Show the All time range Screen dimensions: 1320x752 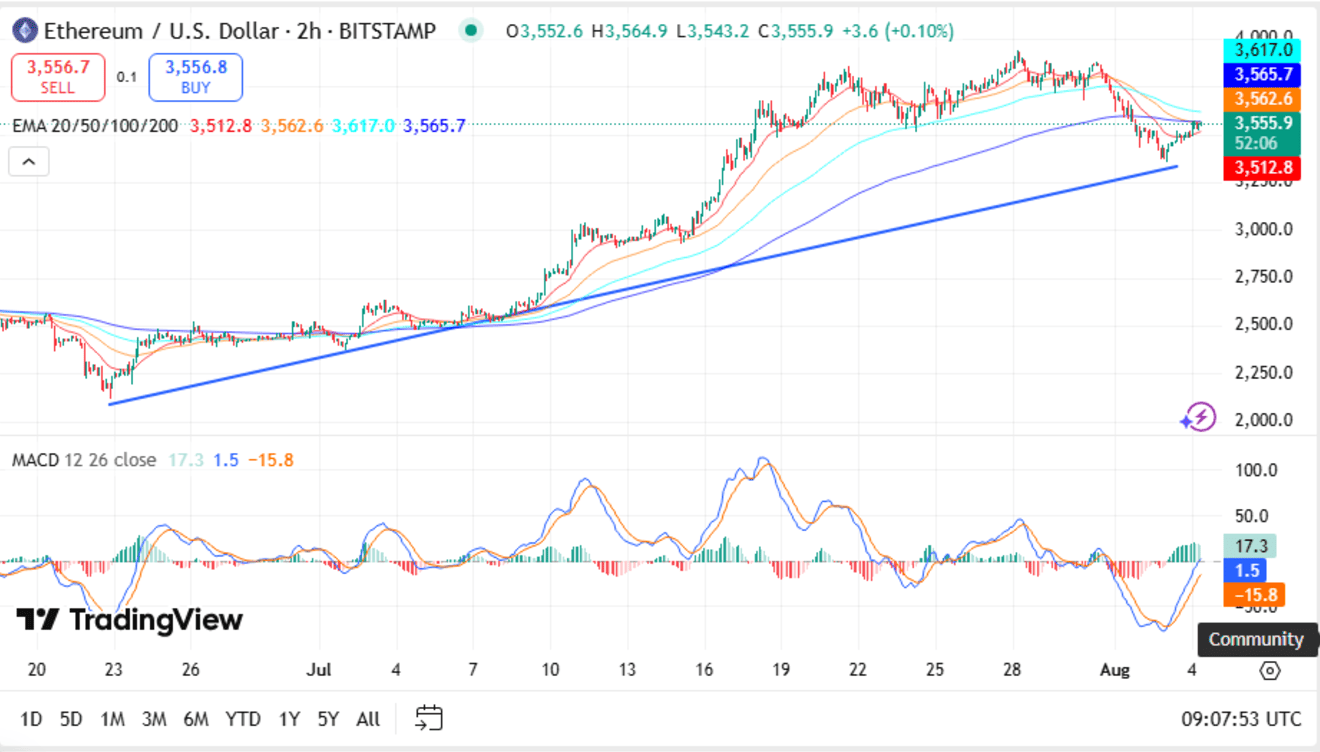(x=368, y=719)
